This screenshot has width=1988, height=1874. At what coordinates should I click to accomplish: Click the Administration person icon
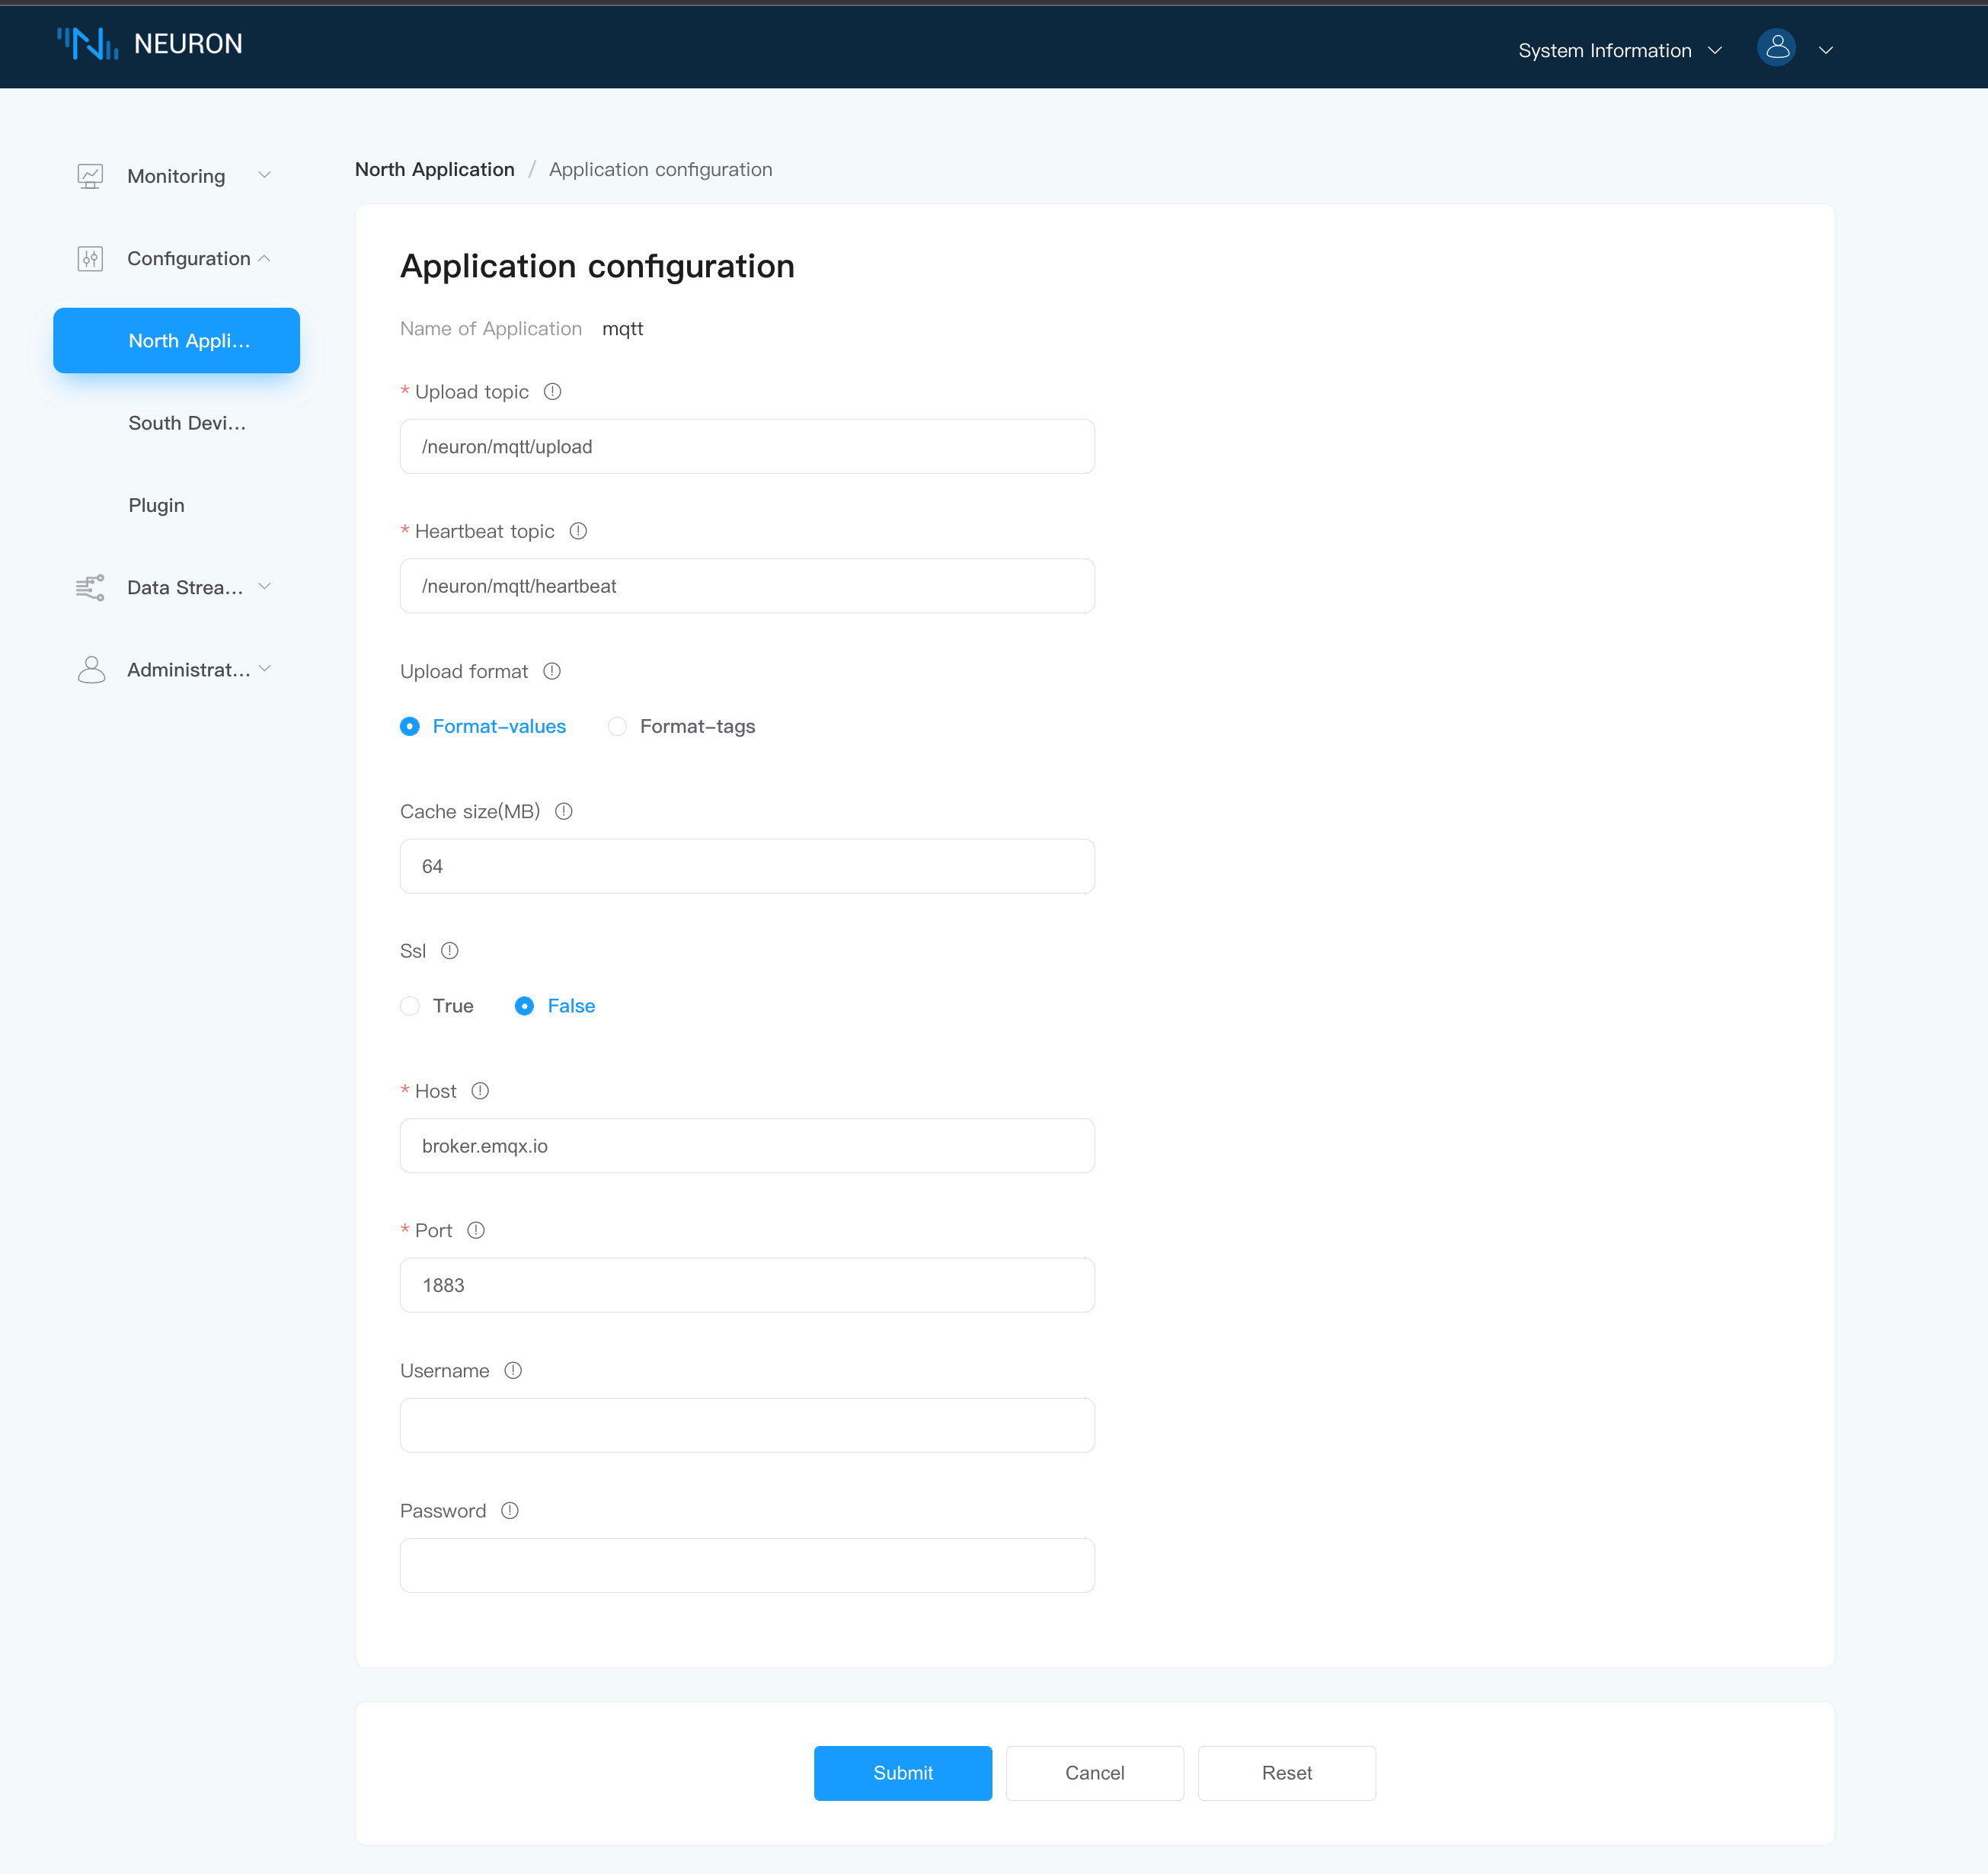tap(91, 669)
